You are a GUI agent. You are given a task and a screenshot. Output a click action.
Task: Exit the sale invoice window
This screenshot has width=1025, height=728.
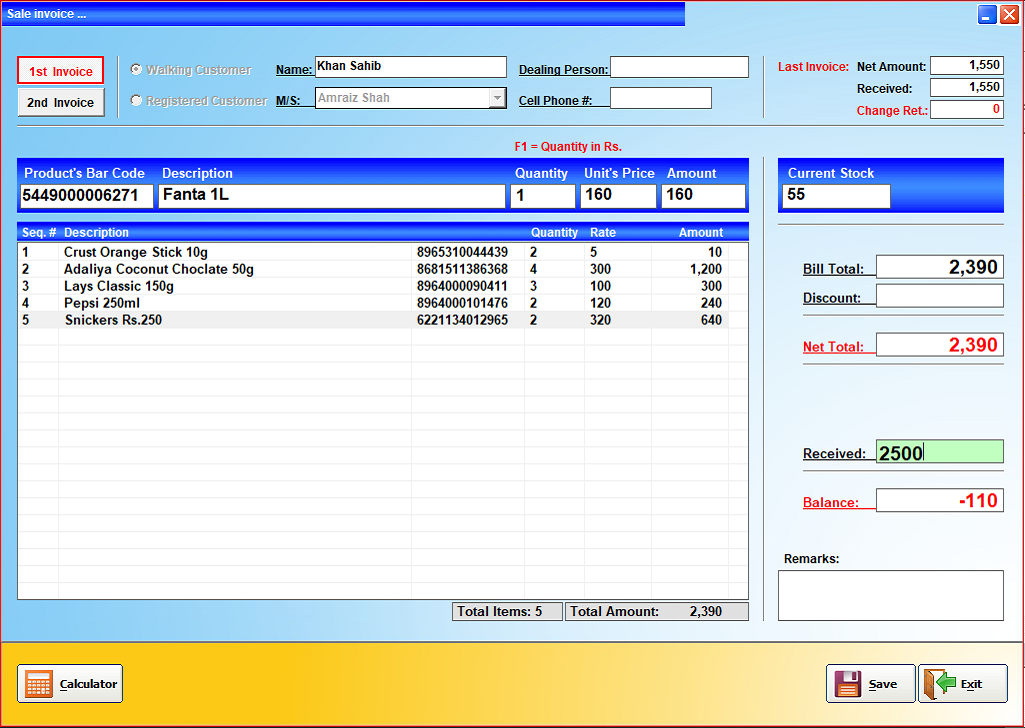click(963, 684)
